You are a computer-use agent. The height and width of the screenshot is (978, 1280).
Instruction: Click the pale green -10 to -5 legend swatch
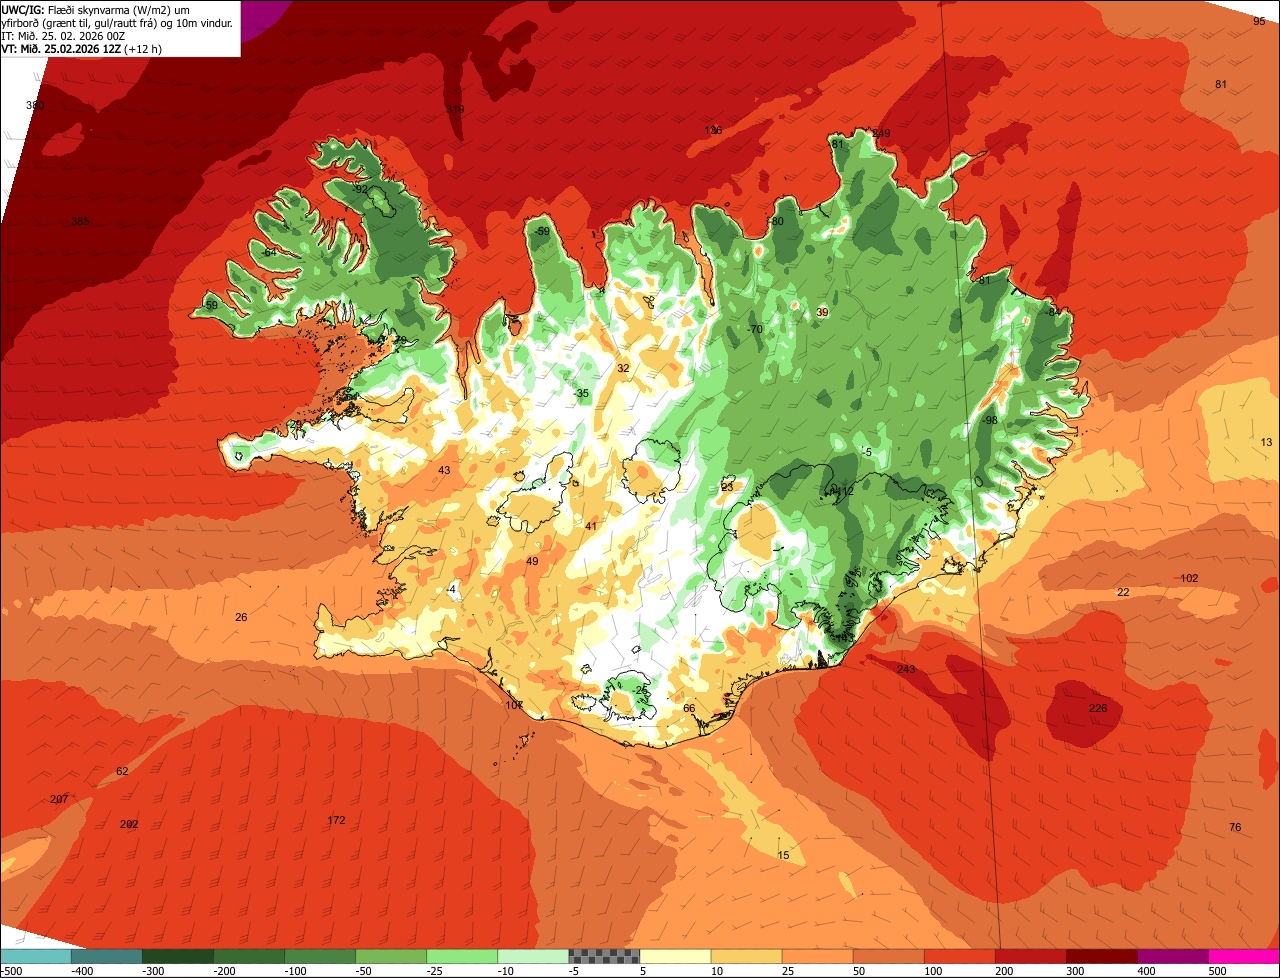533,956
